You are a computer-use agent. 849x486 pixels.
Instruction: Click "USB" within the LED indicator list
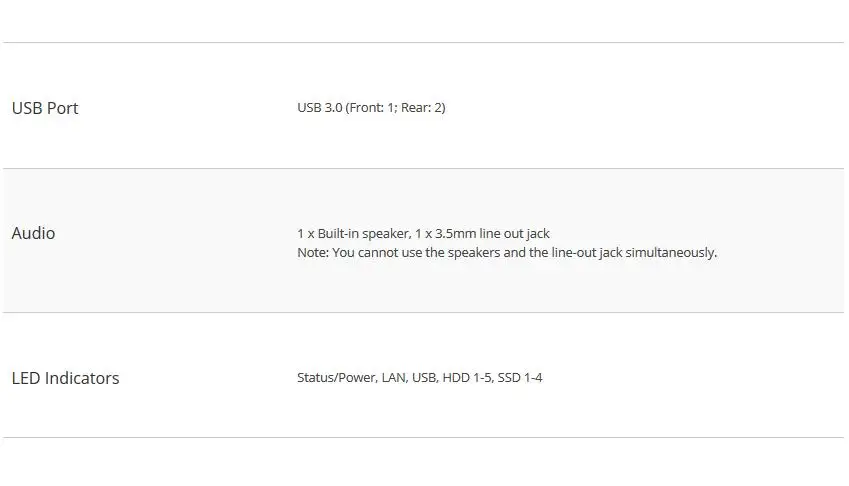click(425, 378)
